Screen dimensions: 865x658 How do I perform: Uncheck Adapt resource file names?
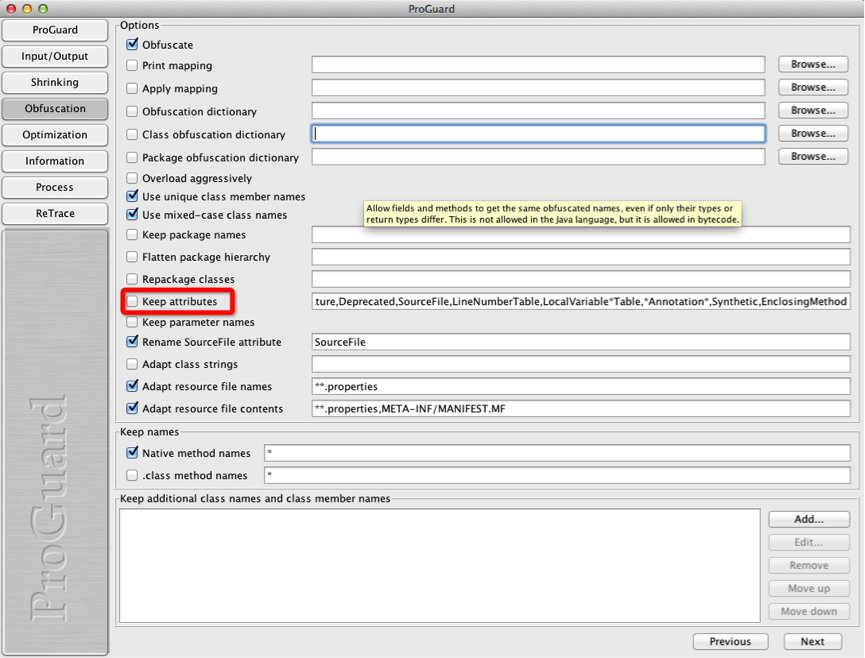tap(132, 386)
